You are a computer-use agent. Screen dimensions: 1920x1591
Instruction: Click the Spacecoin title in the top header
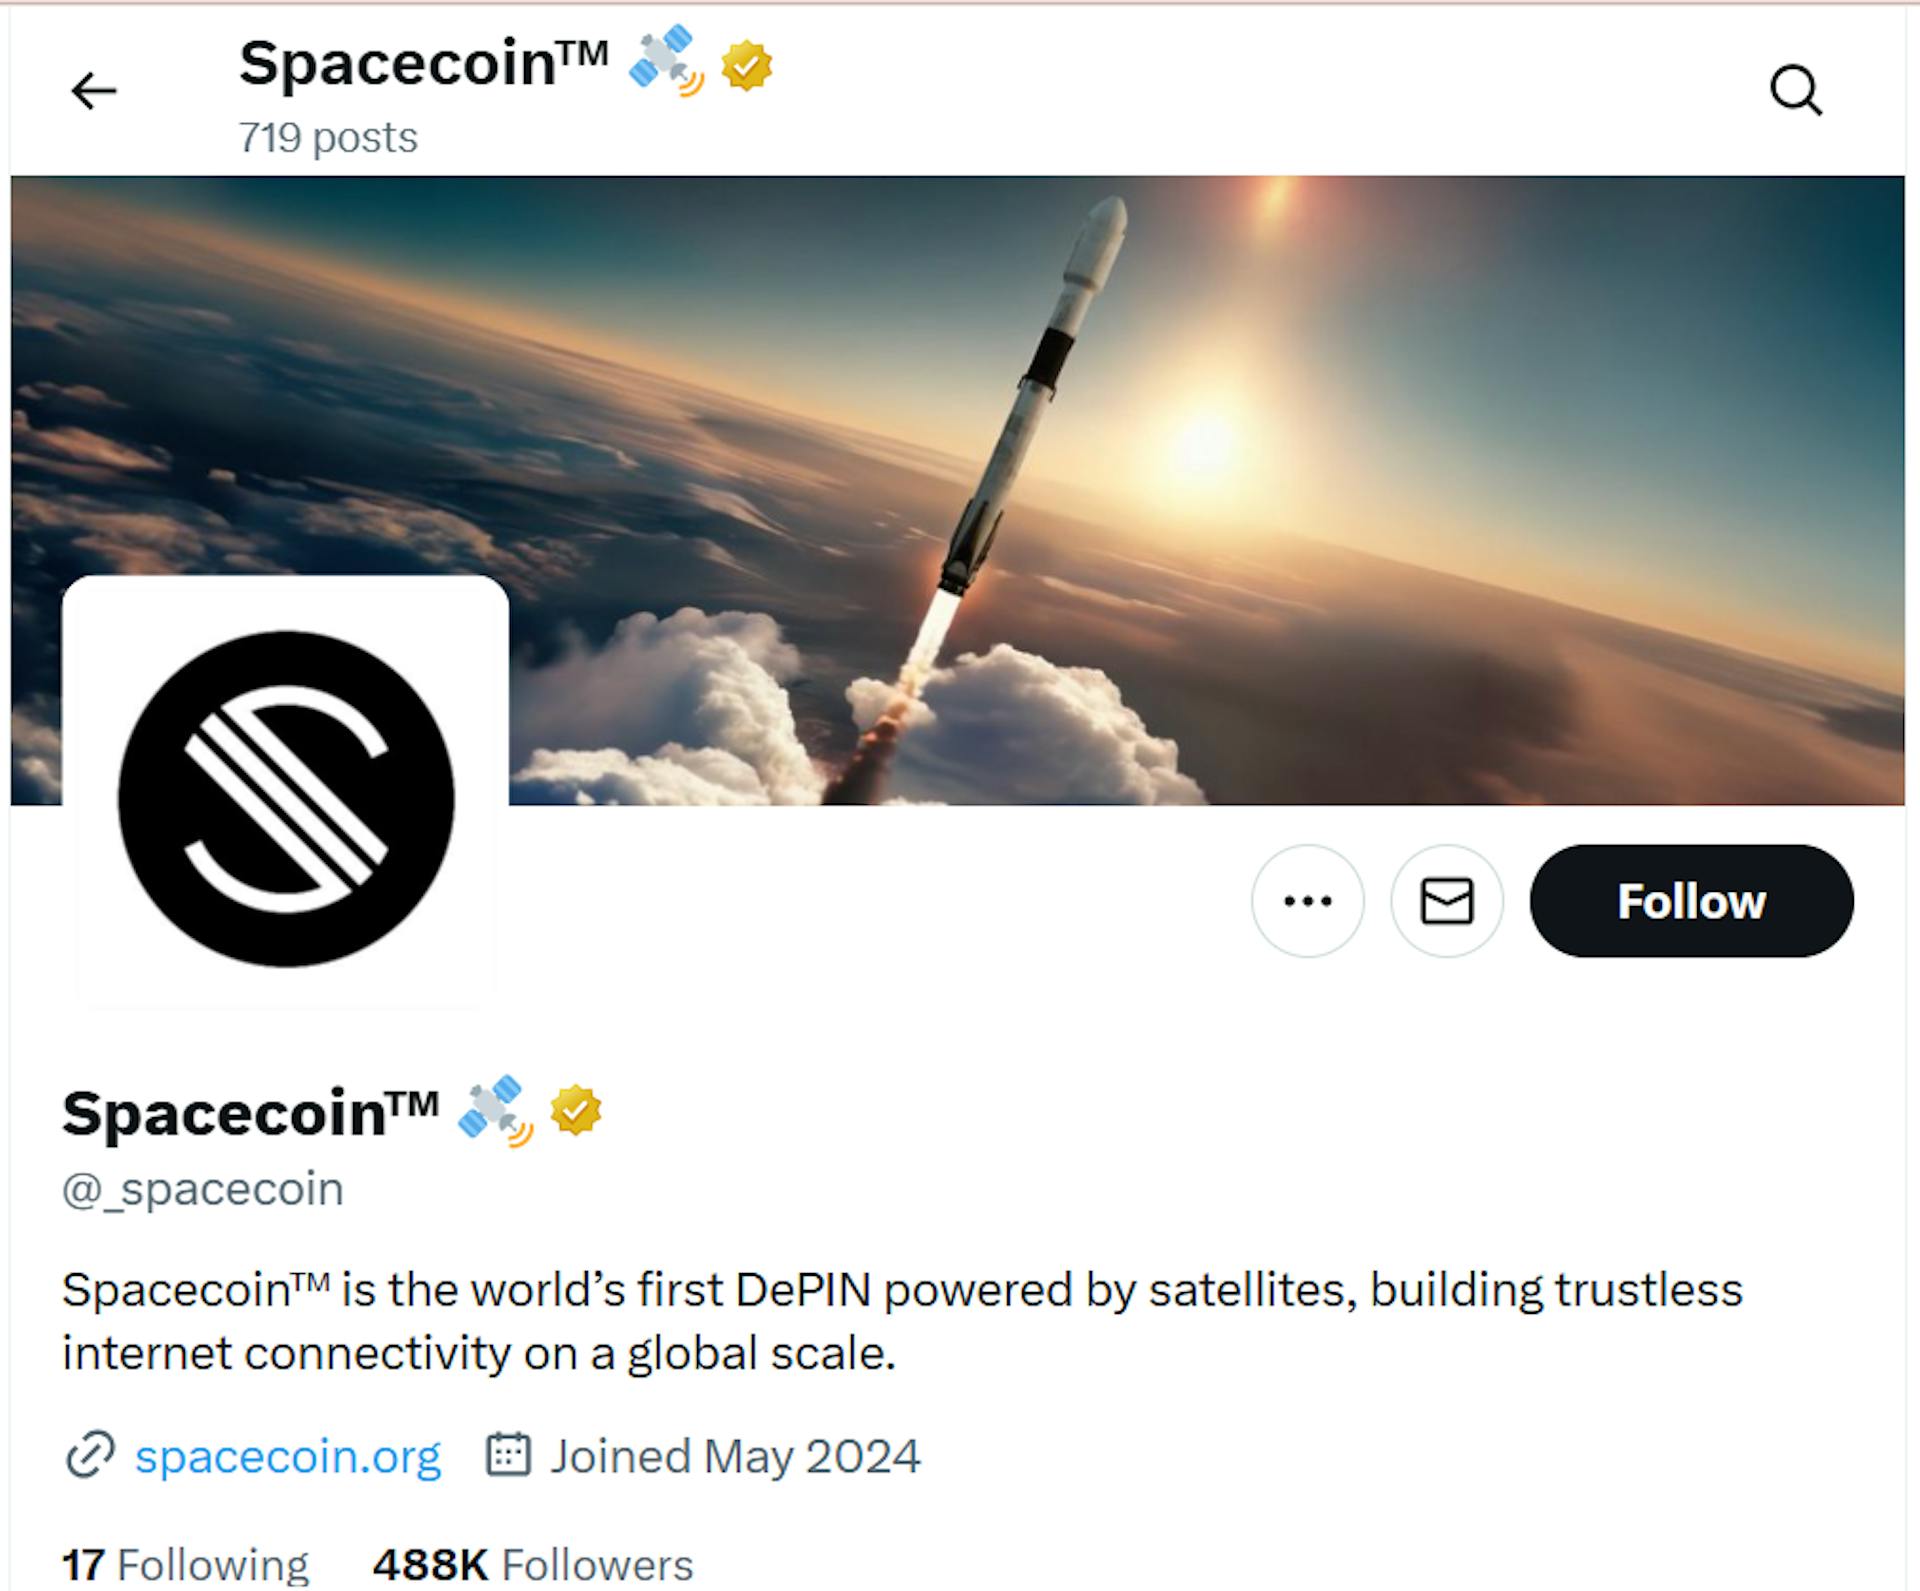[x=423, y=64]
